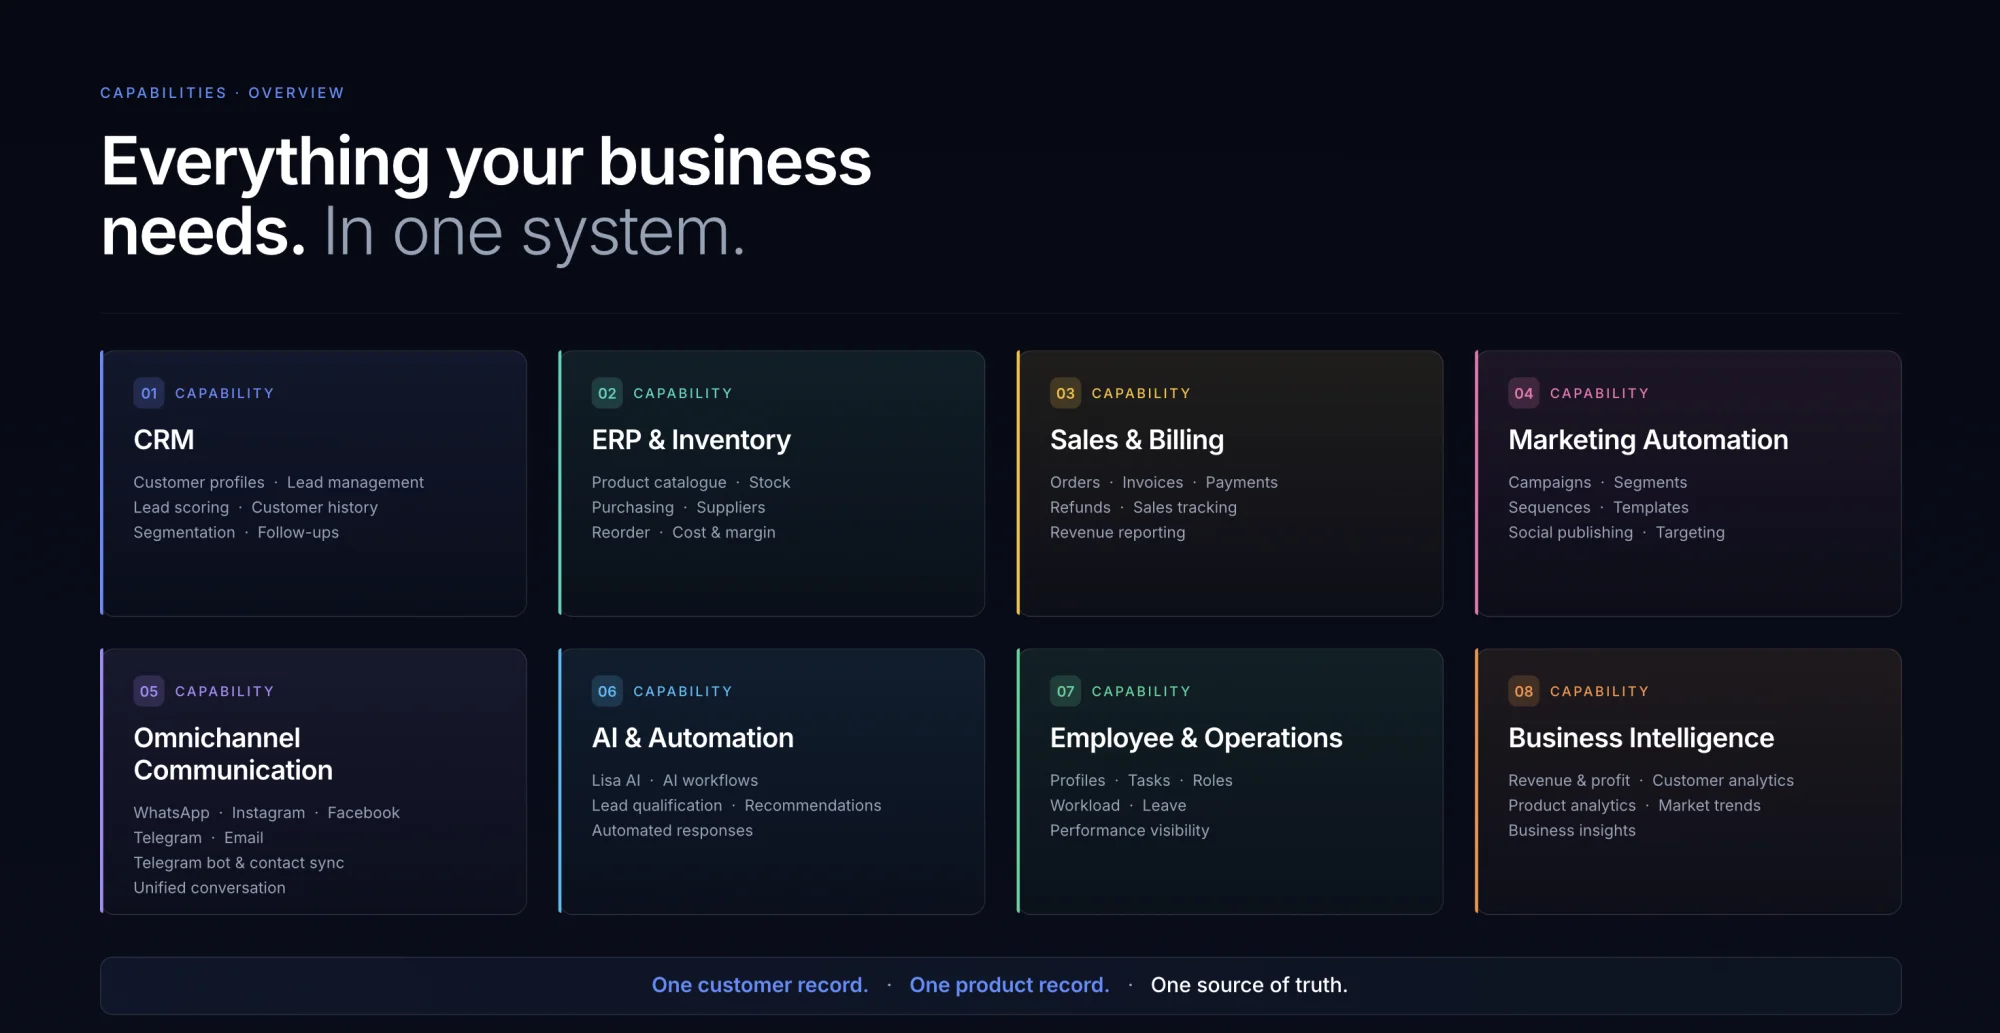Select the 03 badge on Sales & Billing card

(1065, 393)
